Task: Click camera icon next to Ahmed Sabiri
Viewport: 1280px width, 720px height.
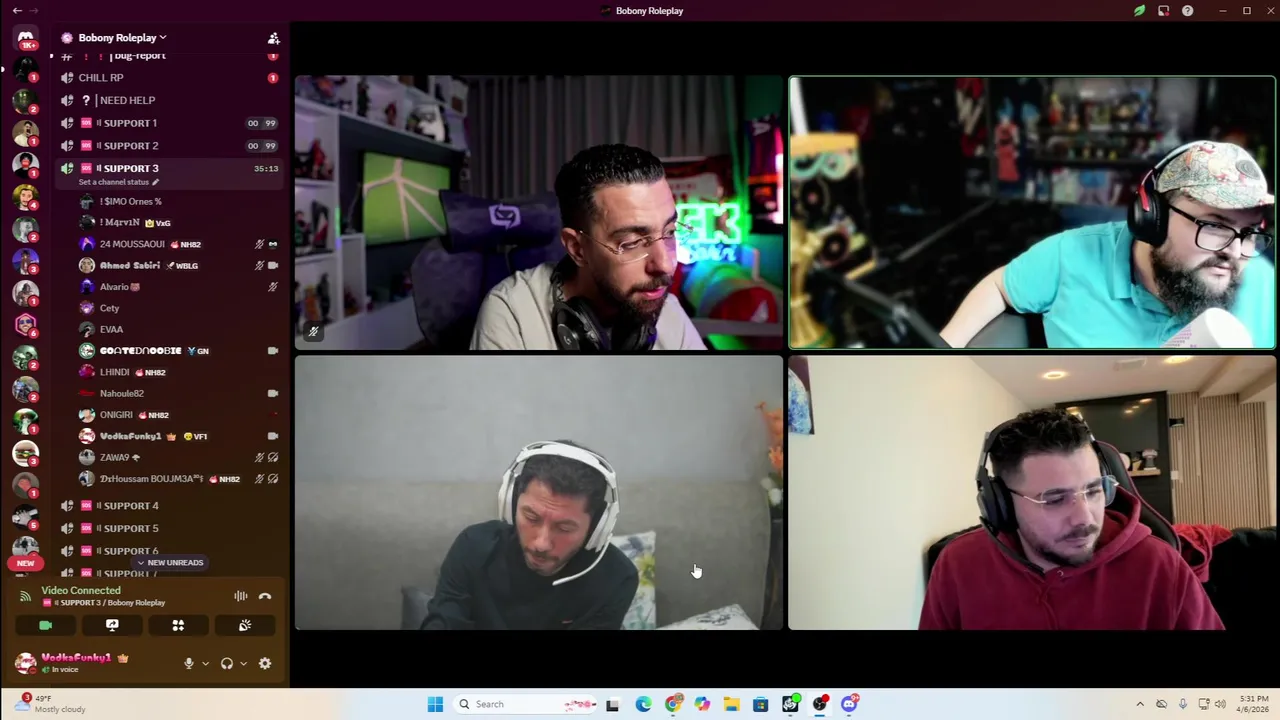Action: (x=273, y=265)
